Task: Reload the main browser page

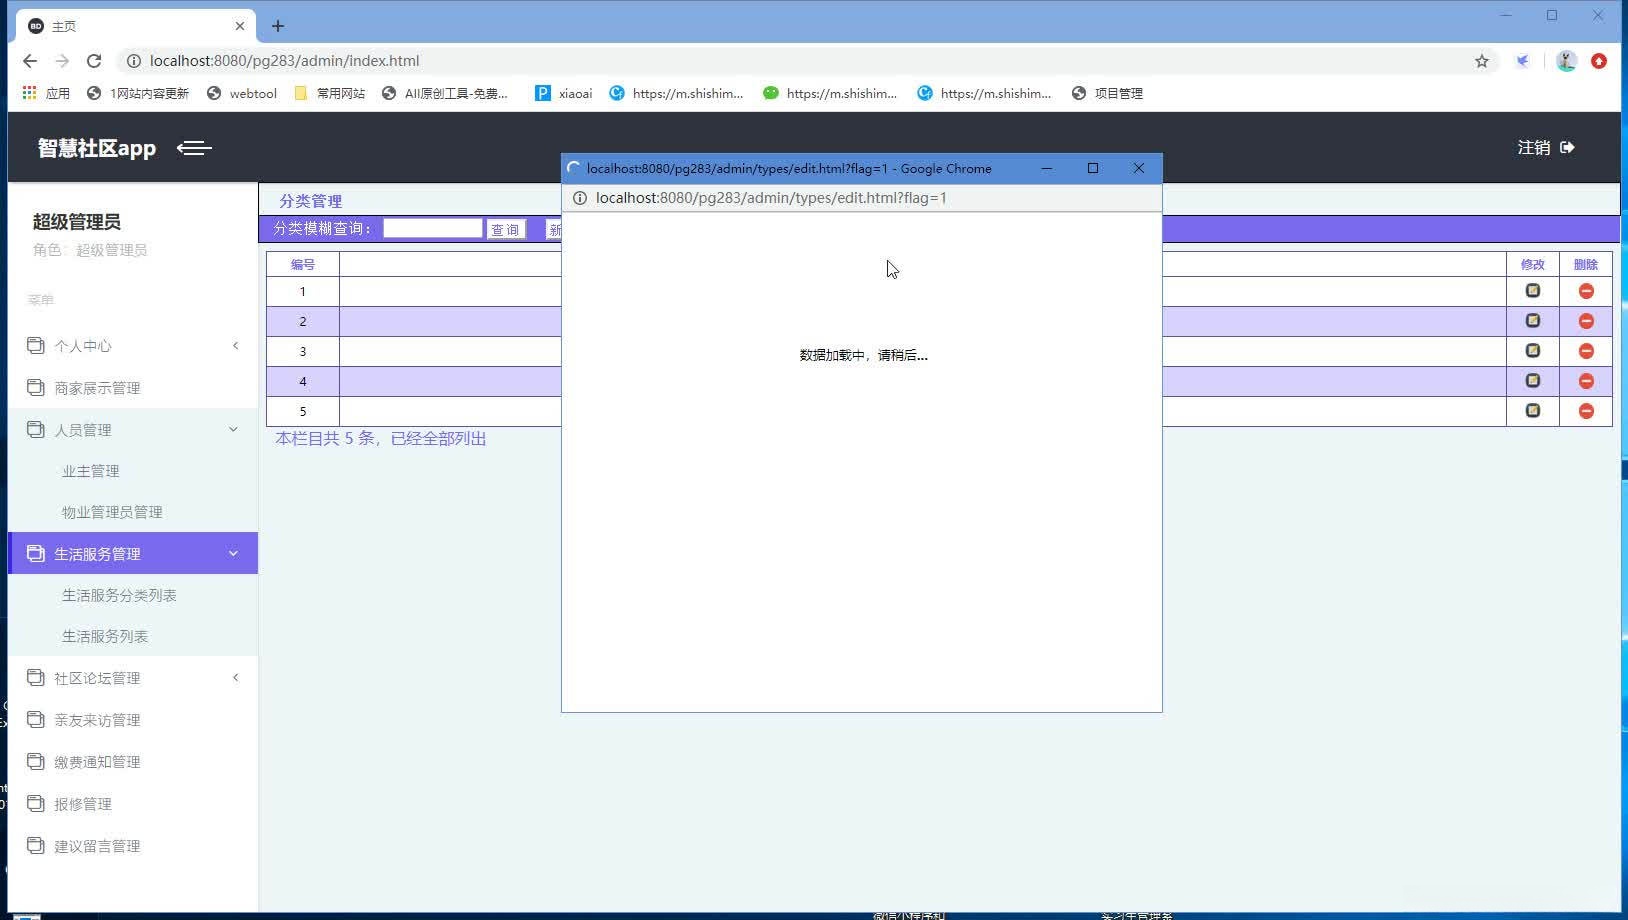Action: (x=94, y=61)
